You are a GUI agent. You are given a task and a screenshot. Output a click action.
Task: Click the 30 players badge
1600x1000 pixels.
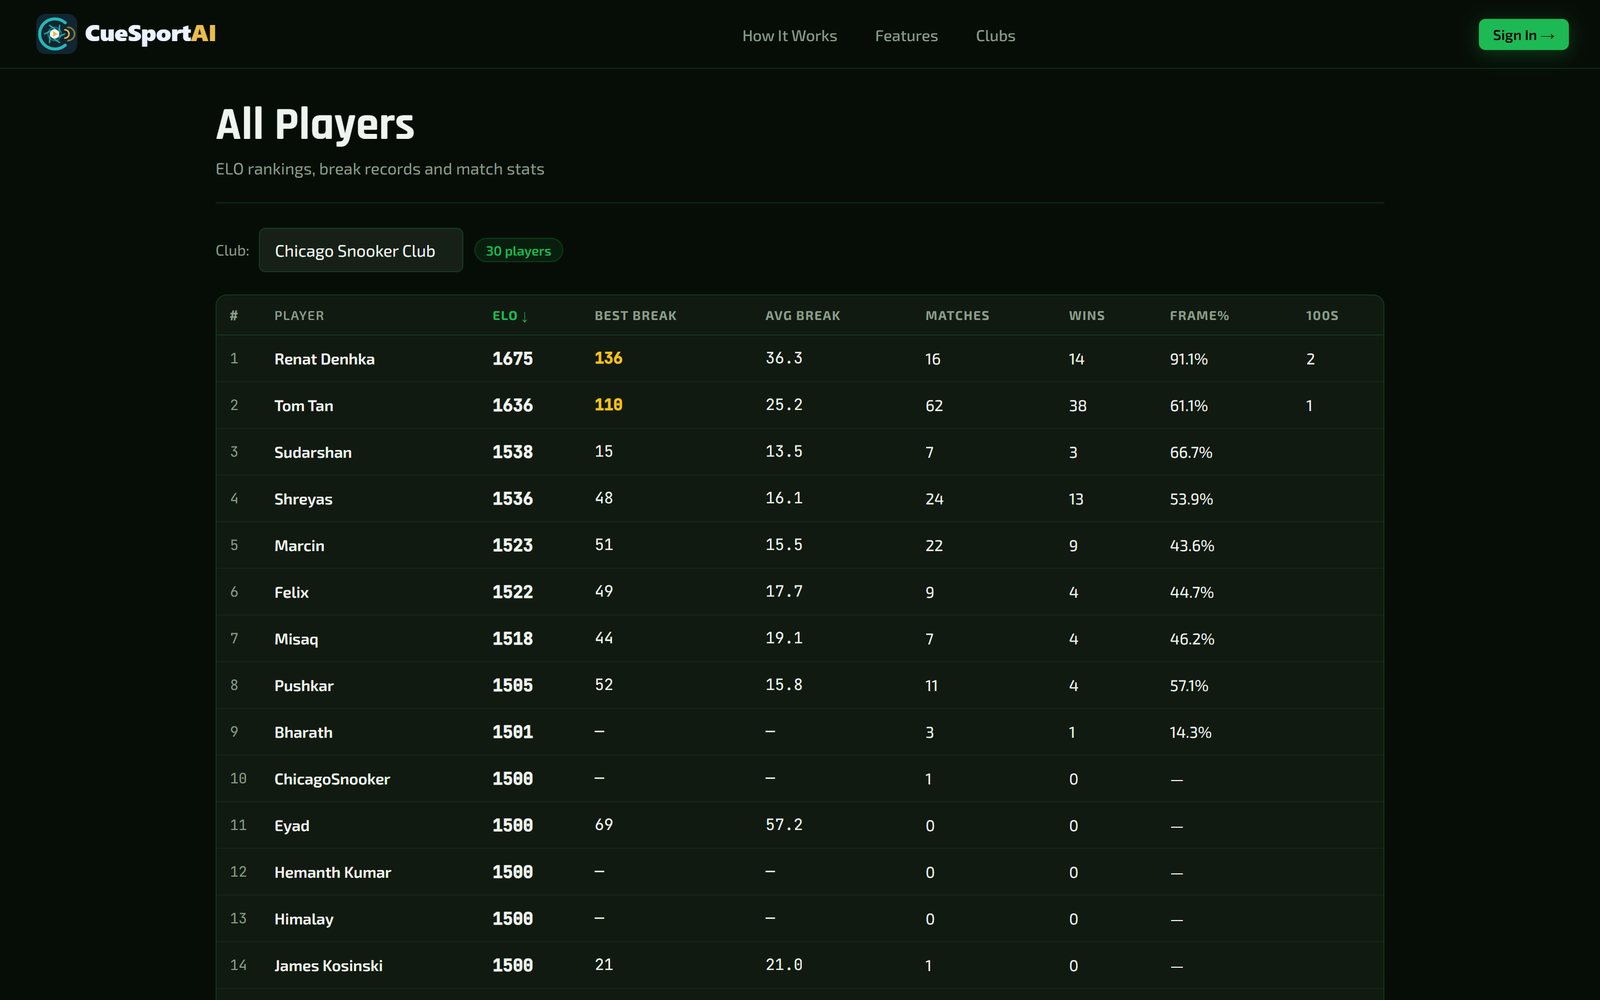pos(518,251)
